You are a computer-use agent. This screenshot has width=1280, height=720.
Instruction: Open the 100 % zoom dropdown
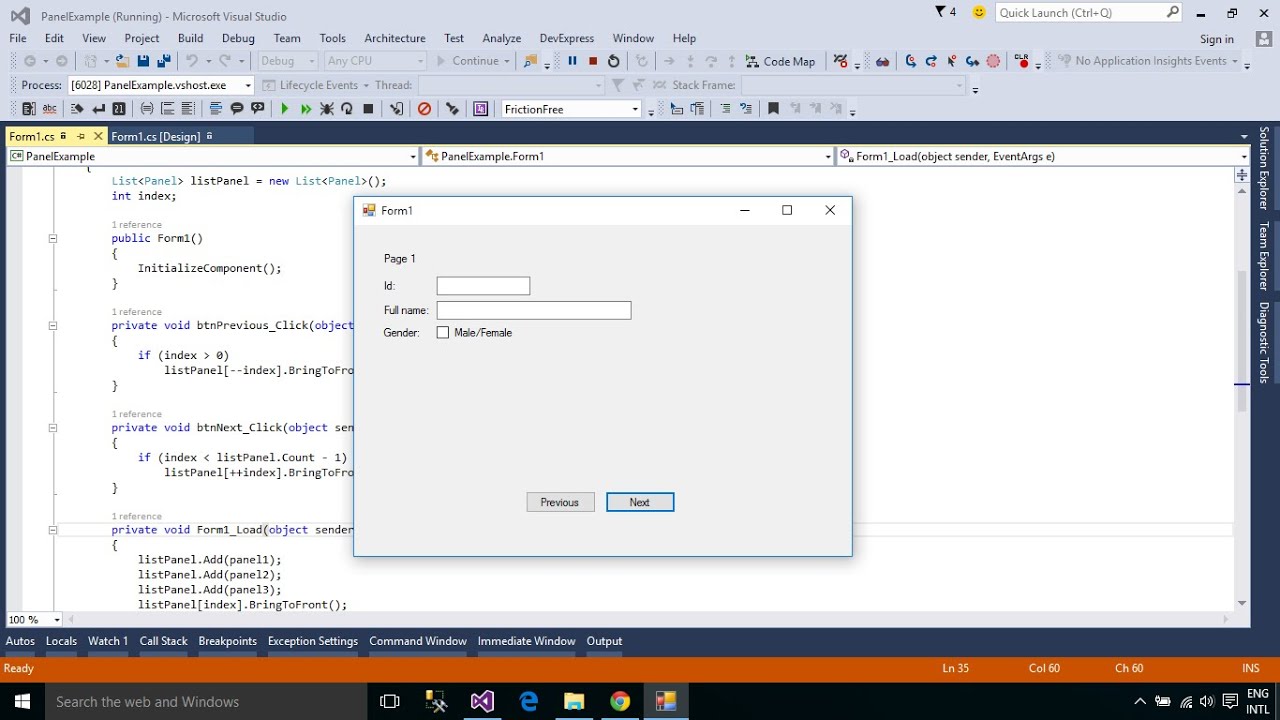(x=56, y=620)
